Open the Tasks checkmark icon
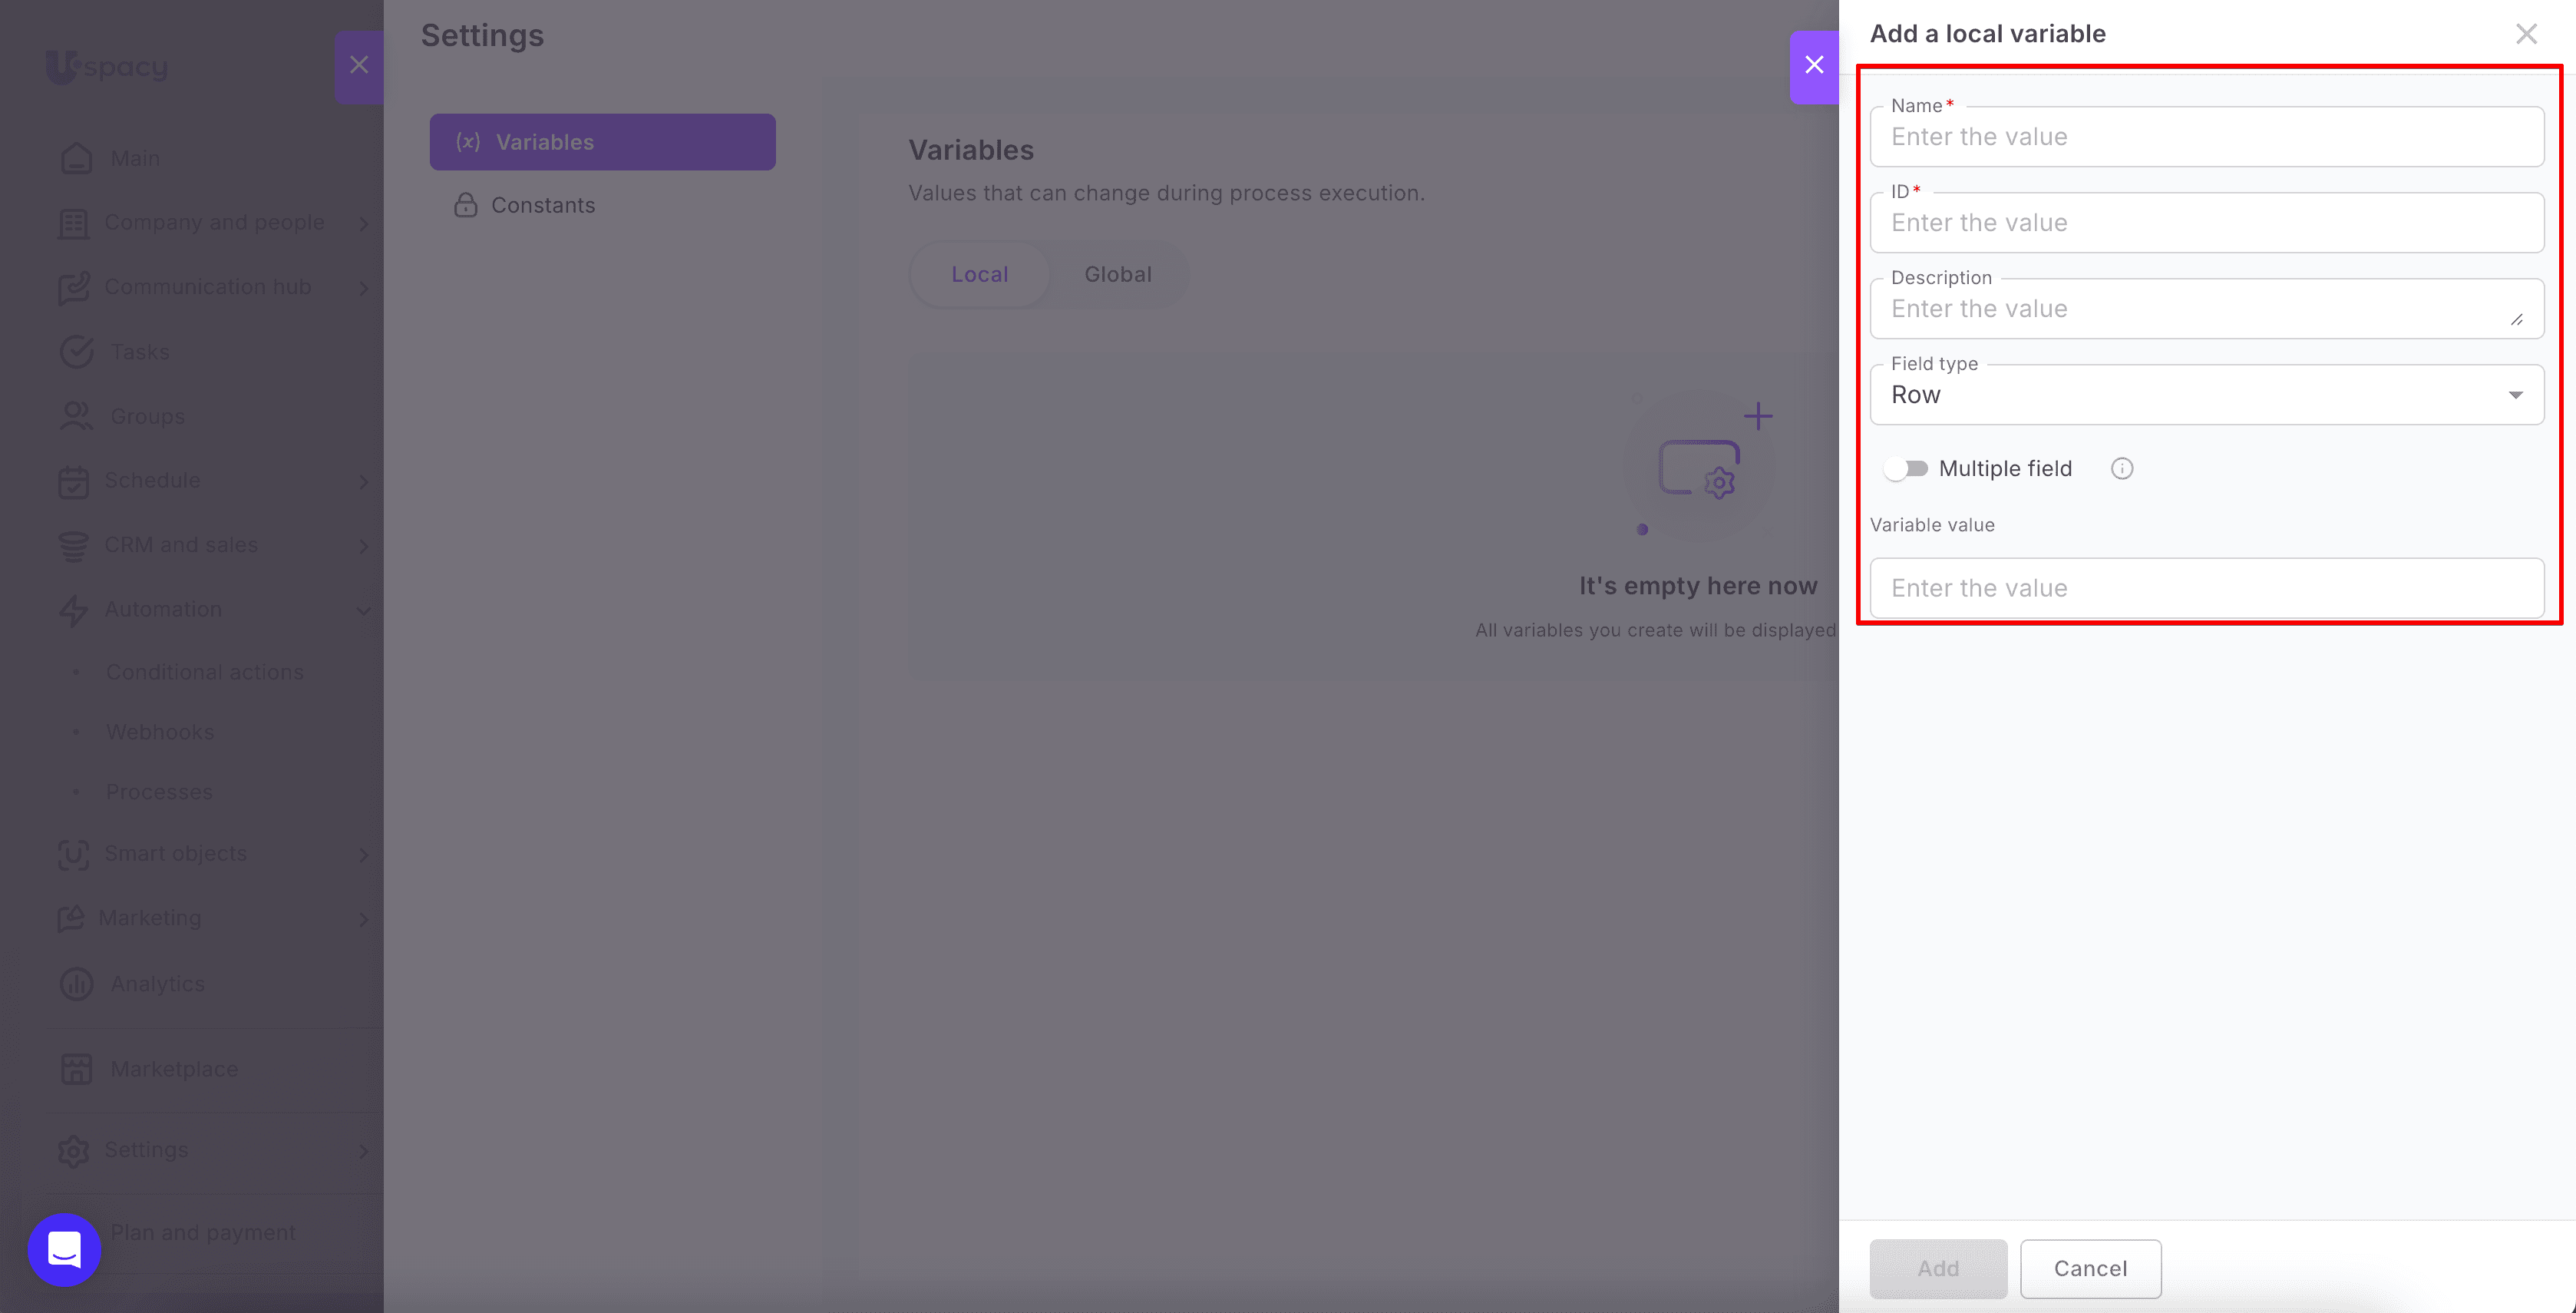This screenshot has width=2576, height=1313. (x=76, y=352)
